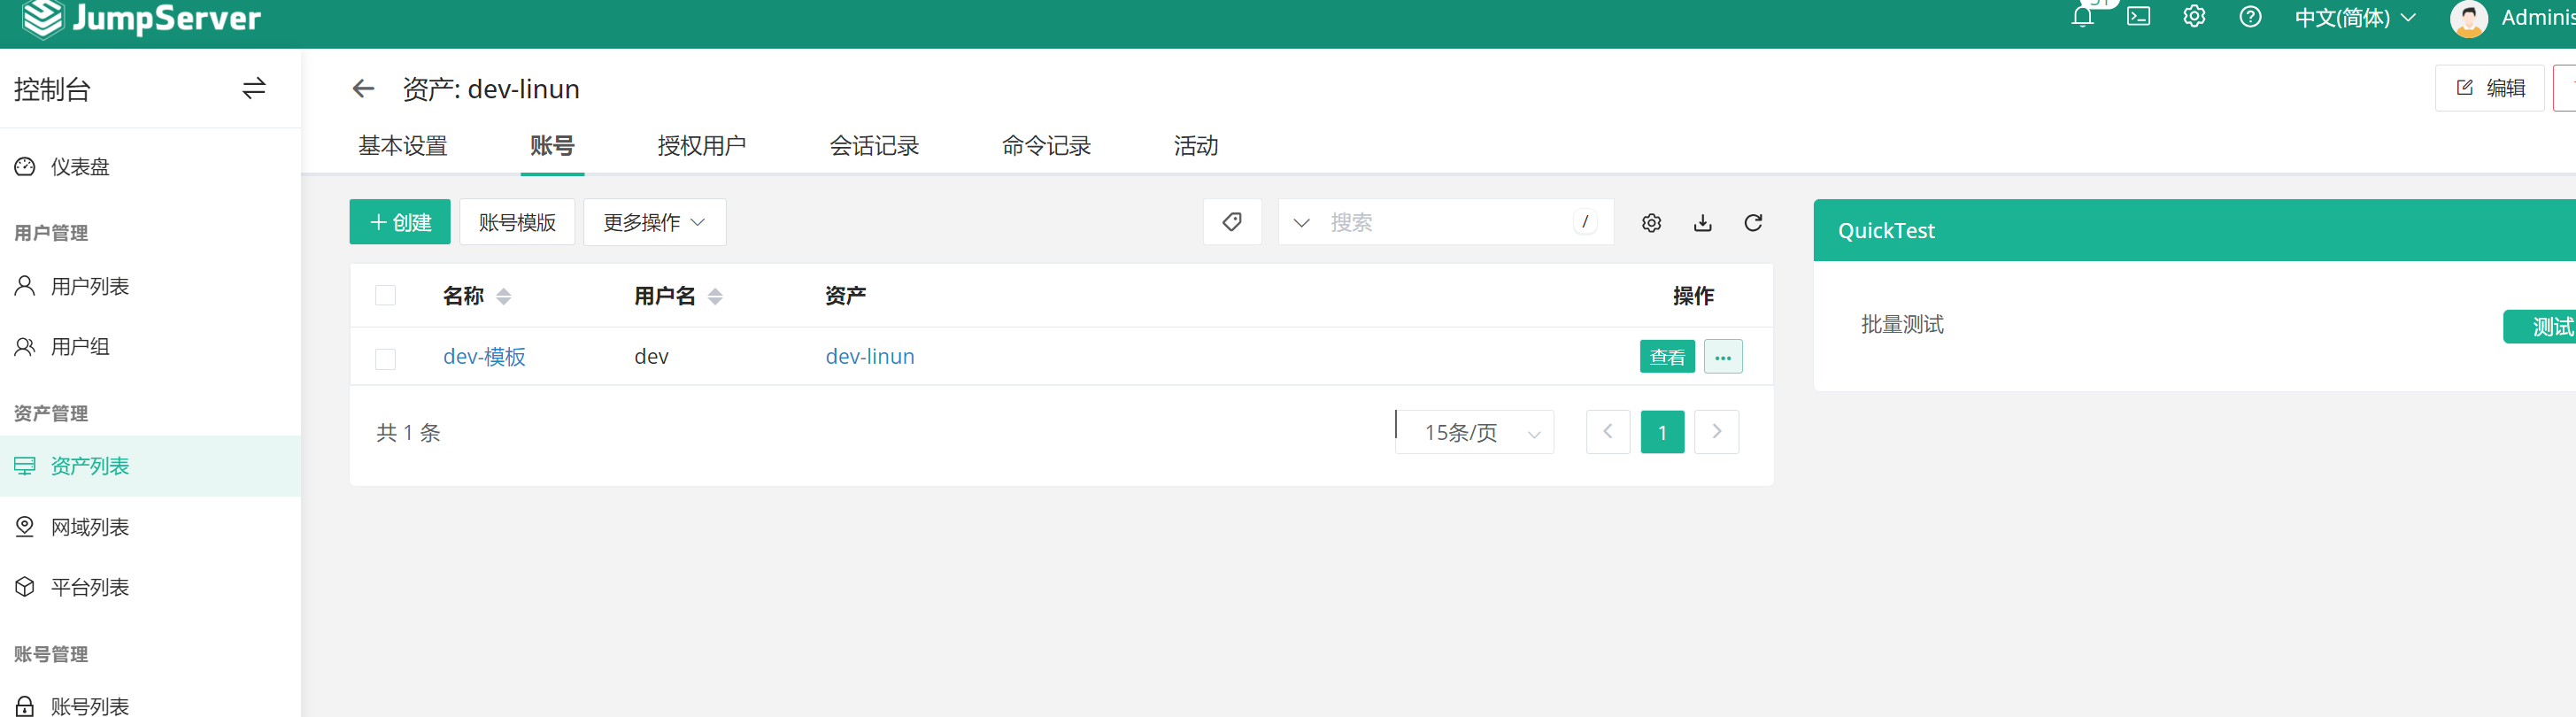
Task: Switch to the 会话记录 tab
Action: click(873, 146)
